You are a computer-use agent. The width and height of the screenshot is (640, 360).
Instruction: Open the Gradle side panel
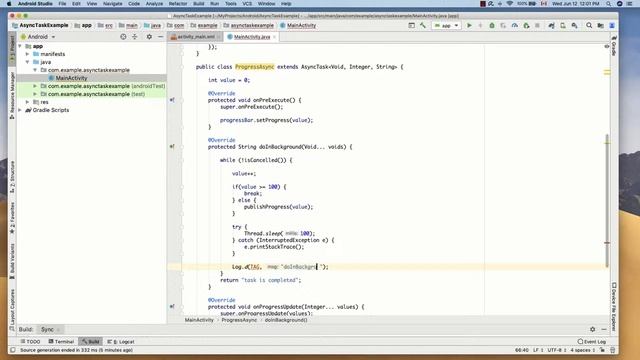coord(613,45)
